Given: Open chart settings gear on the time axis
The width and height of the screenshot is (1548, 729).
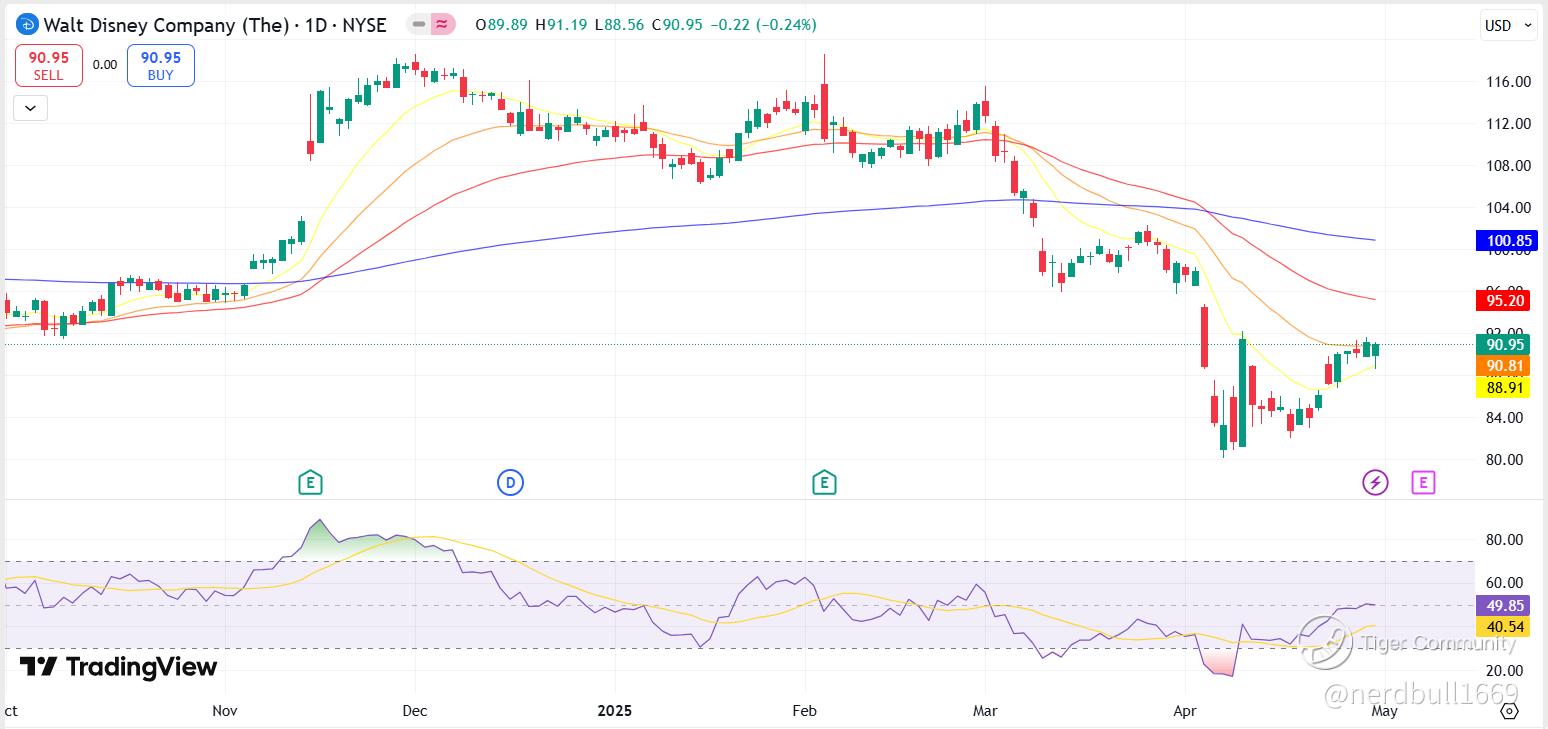Looking at the screenshot, I should point(1509,711).
